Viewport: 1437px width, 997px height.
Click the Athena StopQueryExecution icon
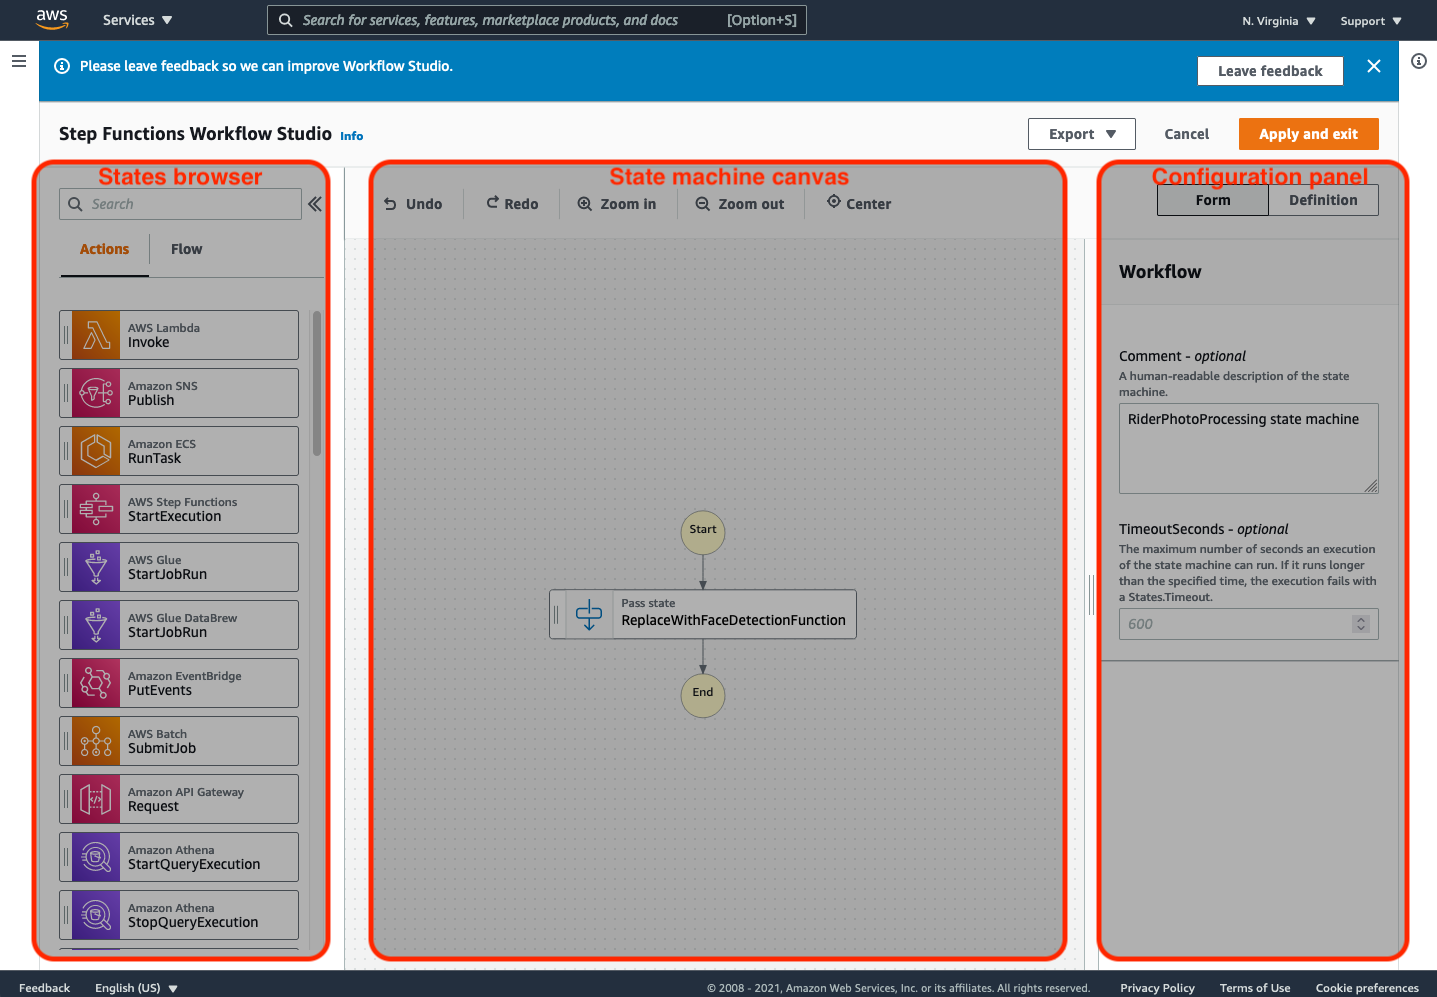coord(96,915)
